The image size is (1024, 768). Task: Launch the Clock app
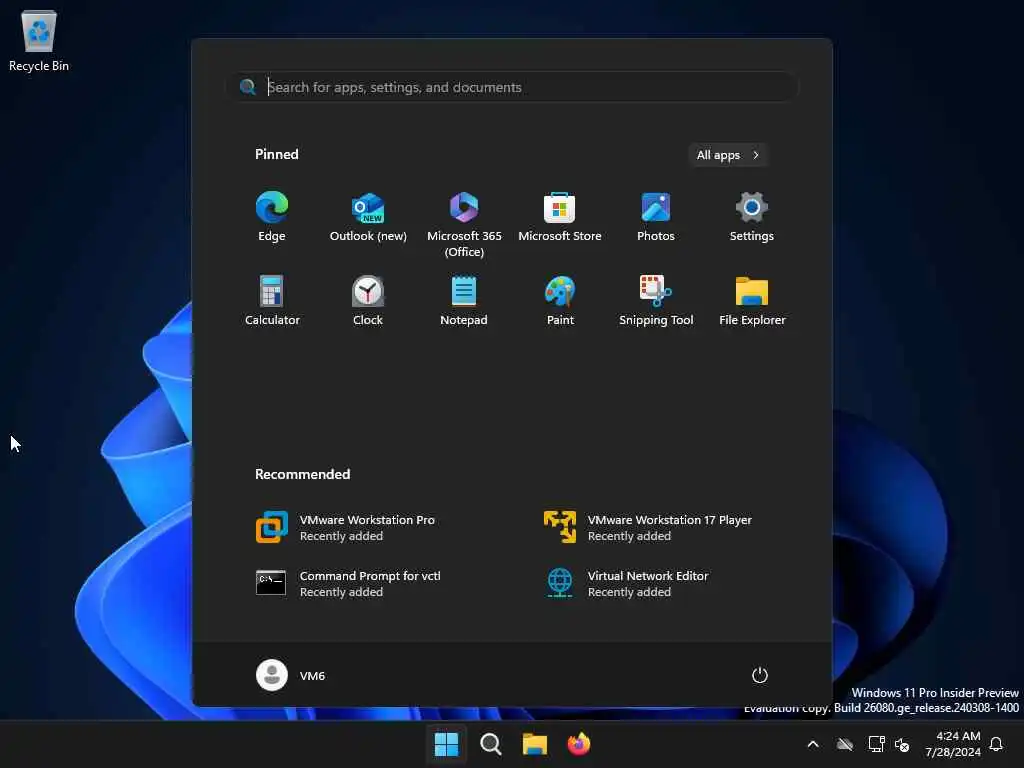coord(368,300)
